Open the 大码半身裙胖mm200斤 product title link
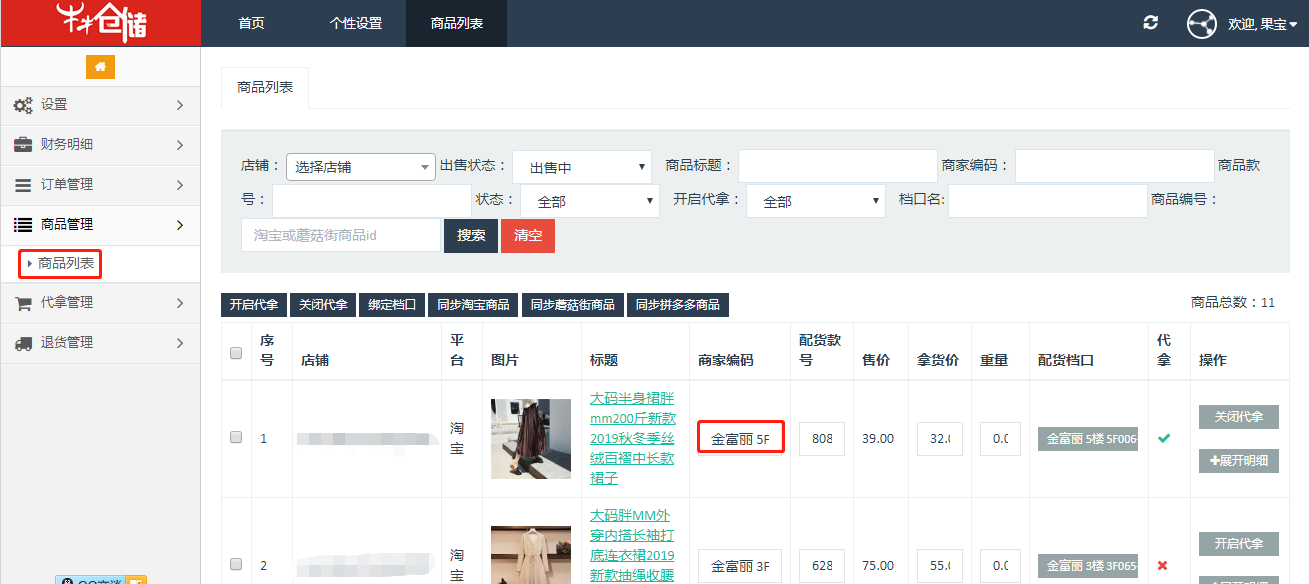Screen dimensions: 1309x584 (632, 438)
